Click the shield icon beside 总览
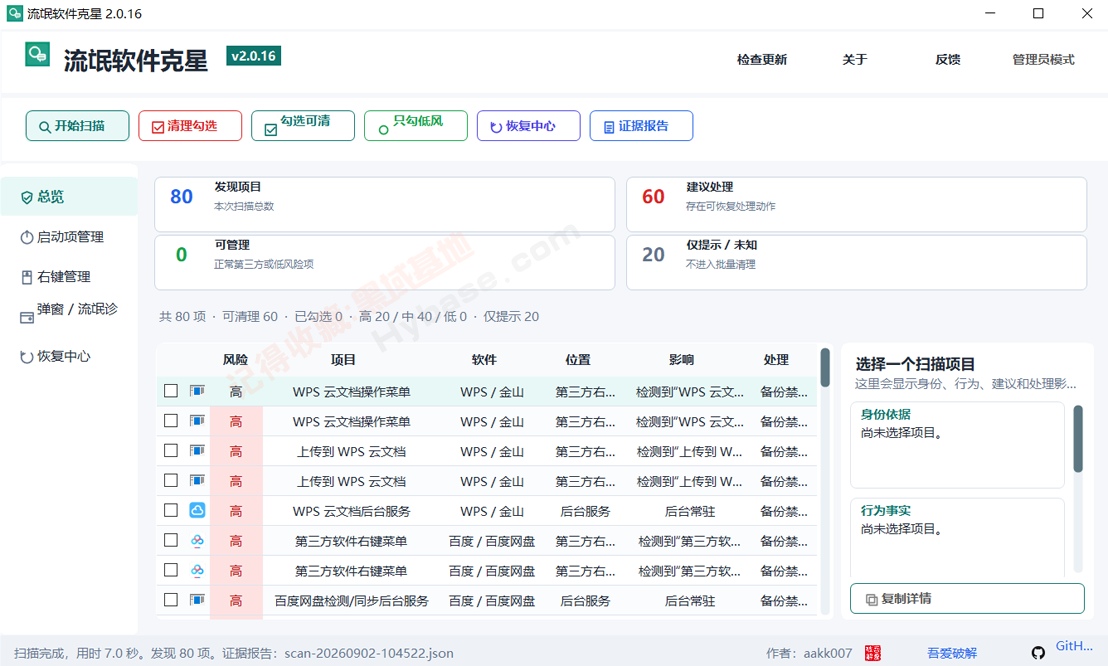Image resolution: width=1108 pixels, height=666 pixels. pos(27,197)
